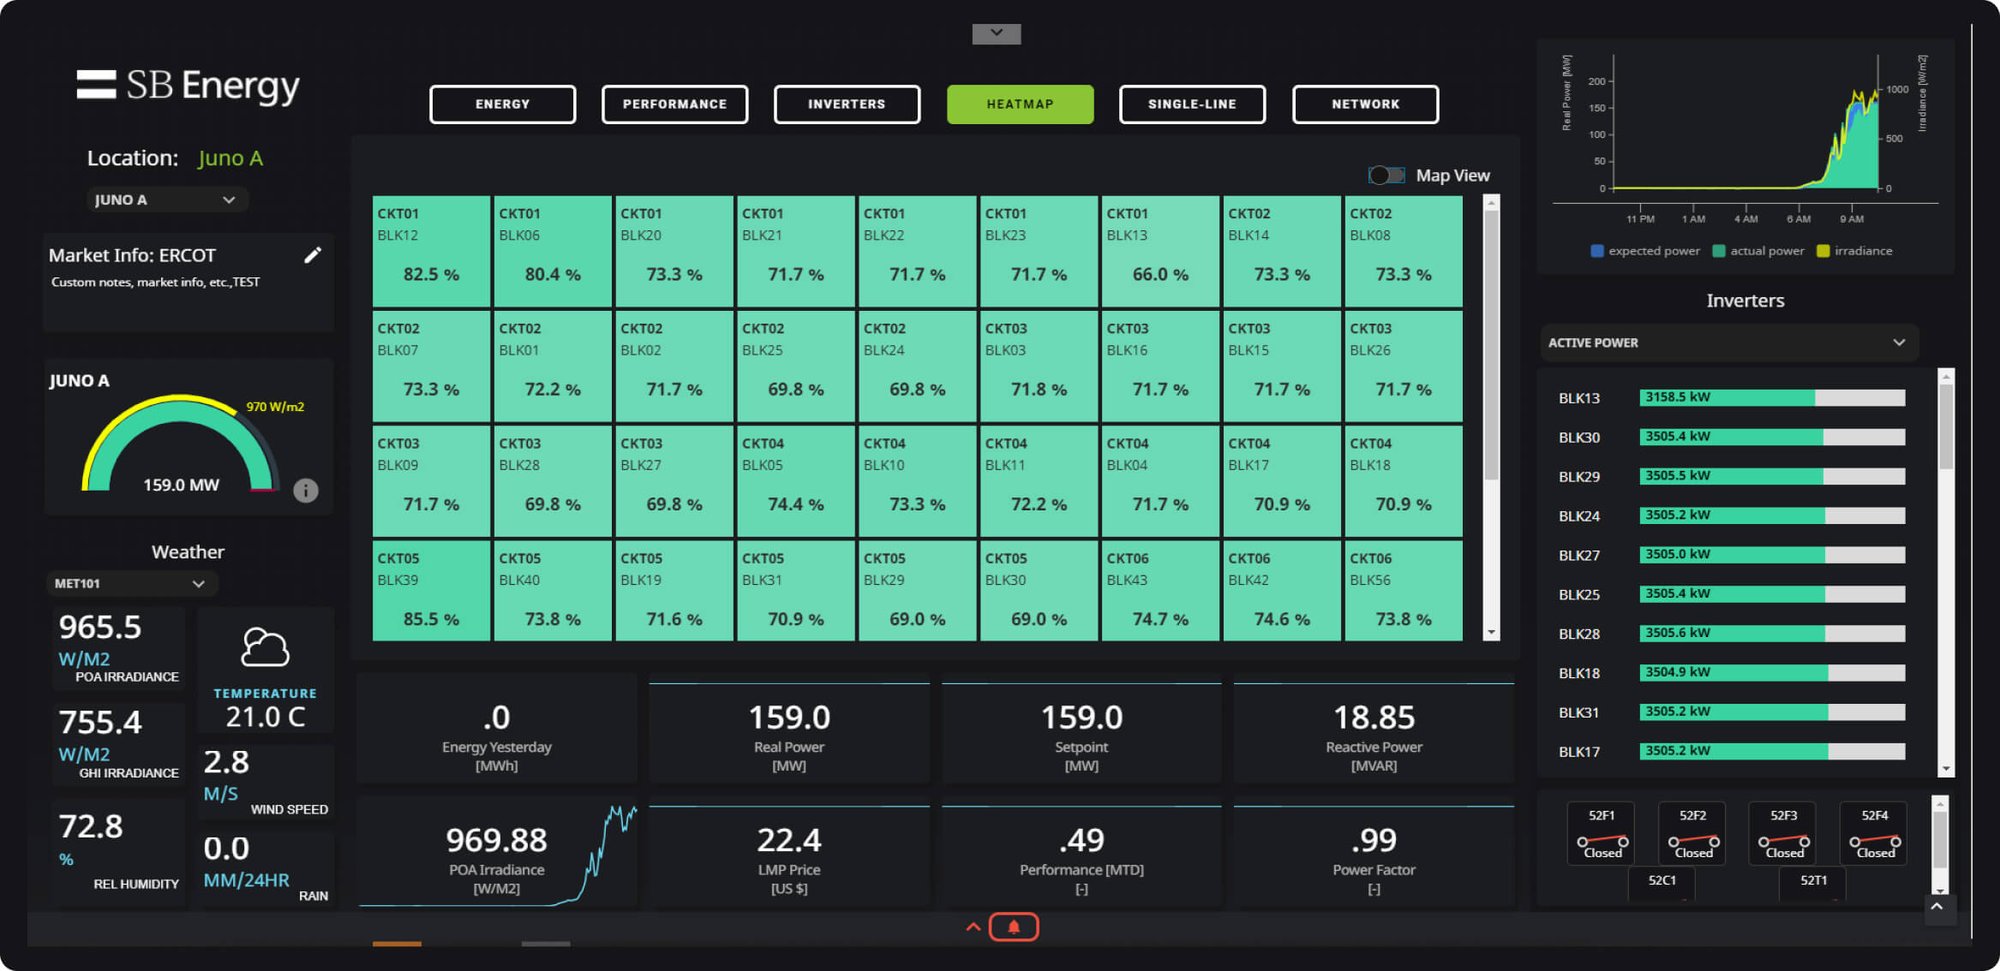Click the BLK13 active power bar
Screen dimensions: 2000x971
pyautogui.click(x=1771, y=398)
